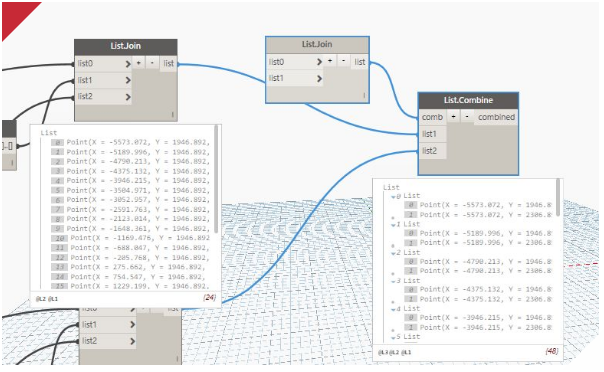Click the list0 input port on the dark-header List.Join

coord(103,64)
